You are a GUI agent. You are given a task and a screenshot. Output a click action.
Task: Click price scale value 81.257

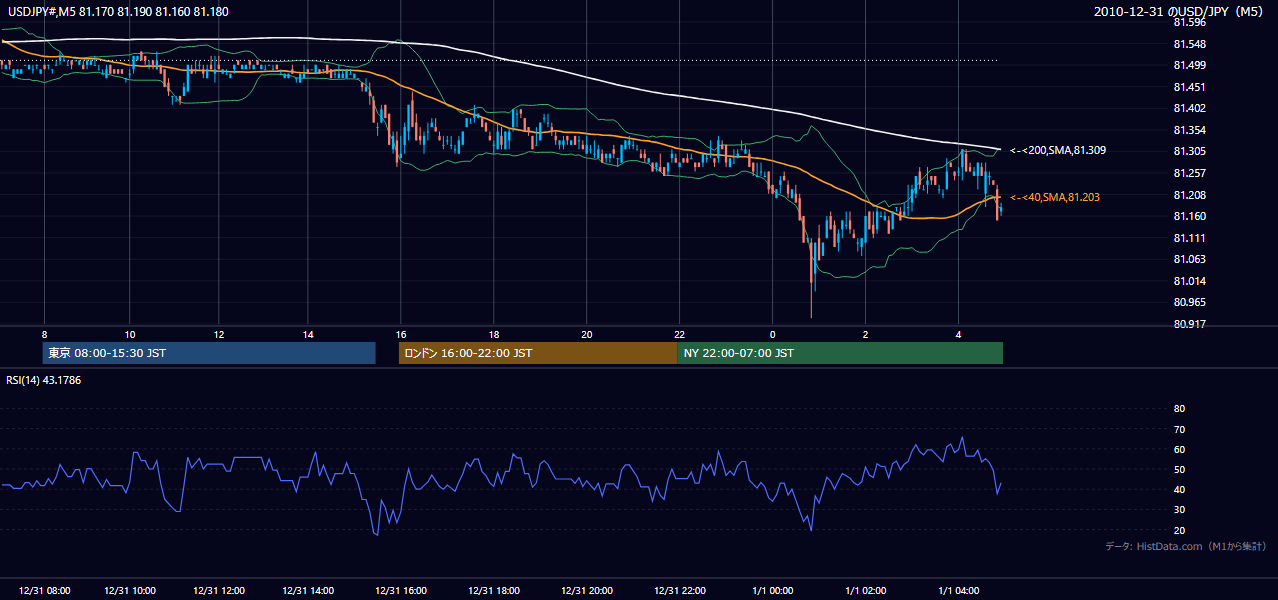click(x=1188, y=173)
